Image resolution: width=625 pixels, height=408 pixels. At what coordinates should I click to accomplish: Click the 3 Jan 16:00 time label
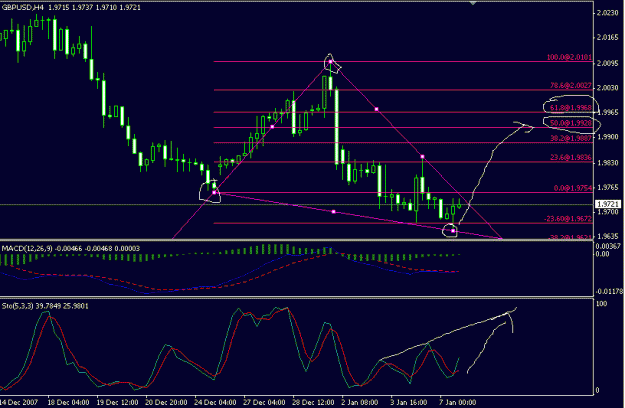click(409, 402)
